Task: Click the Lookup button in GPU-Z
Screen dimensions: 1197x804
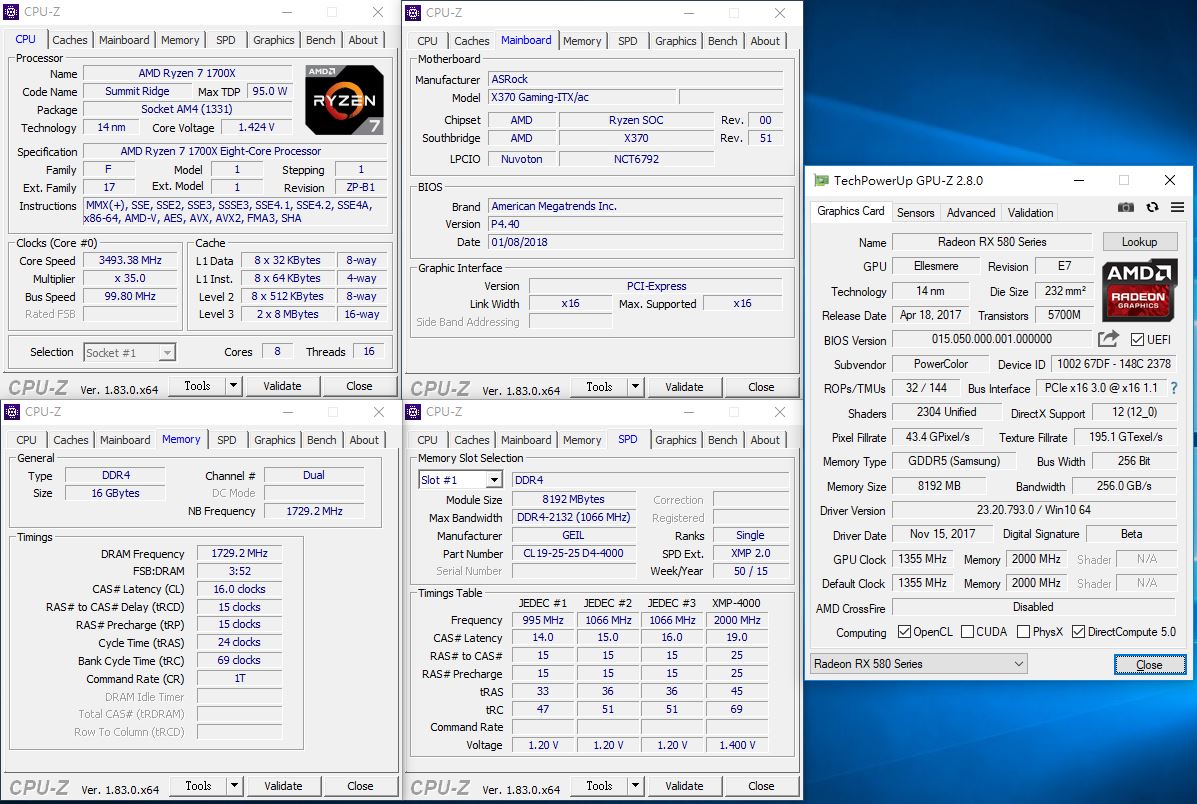Action: [x=1139, y=241]
